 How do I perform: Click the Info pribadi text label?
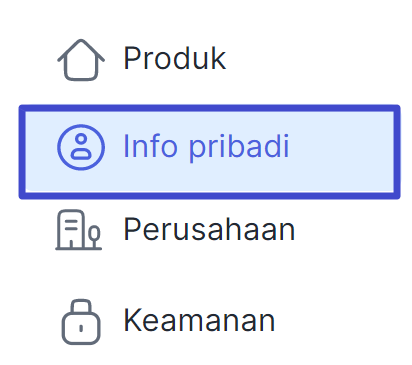tap(206, 147)
